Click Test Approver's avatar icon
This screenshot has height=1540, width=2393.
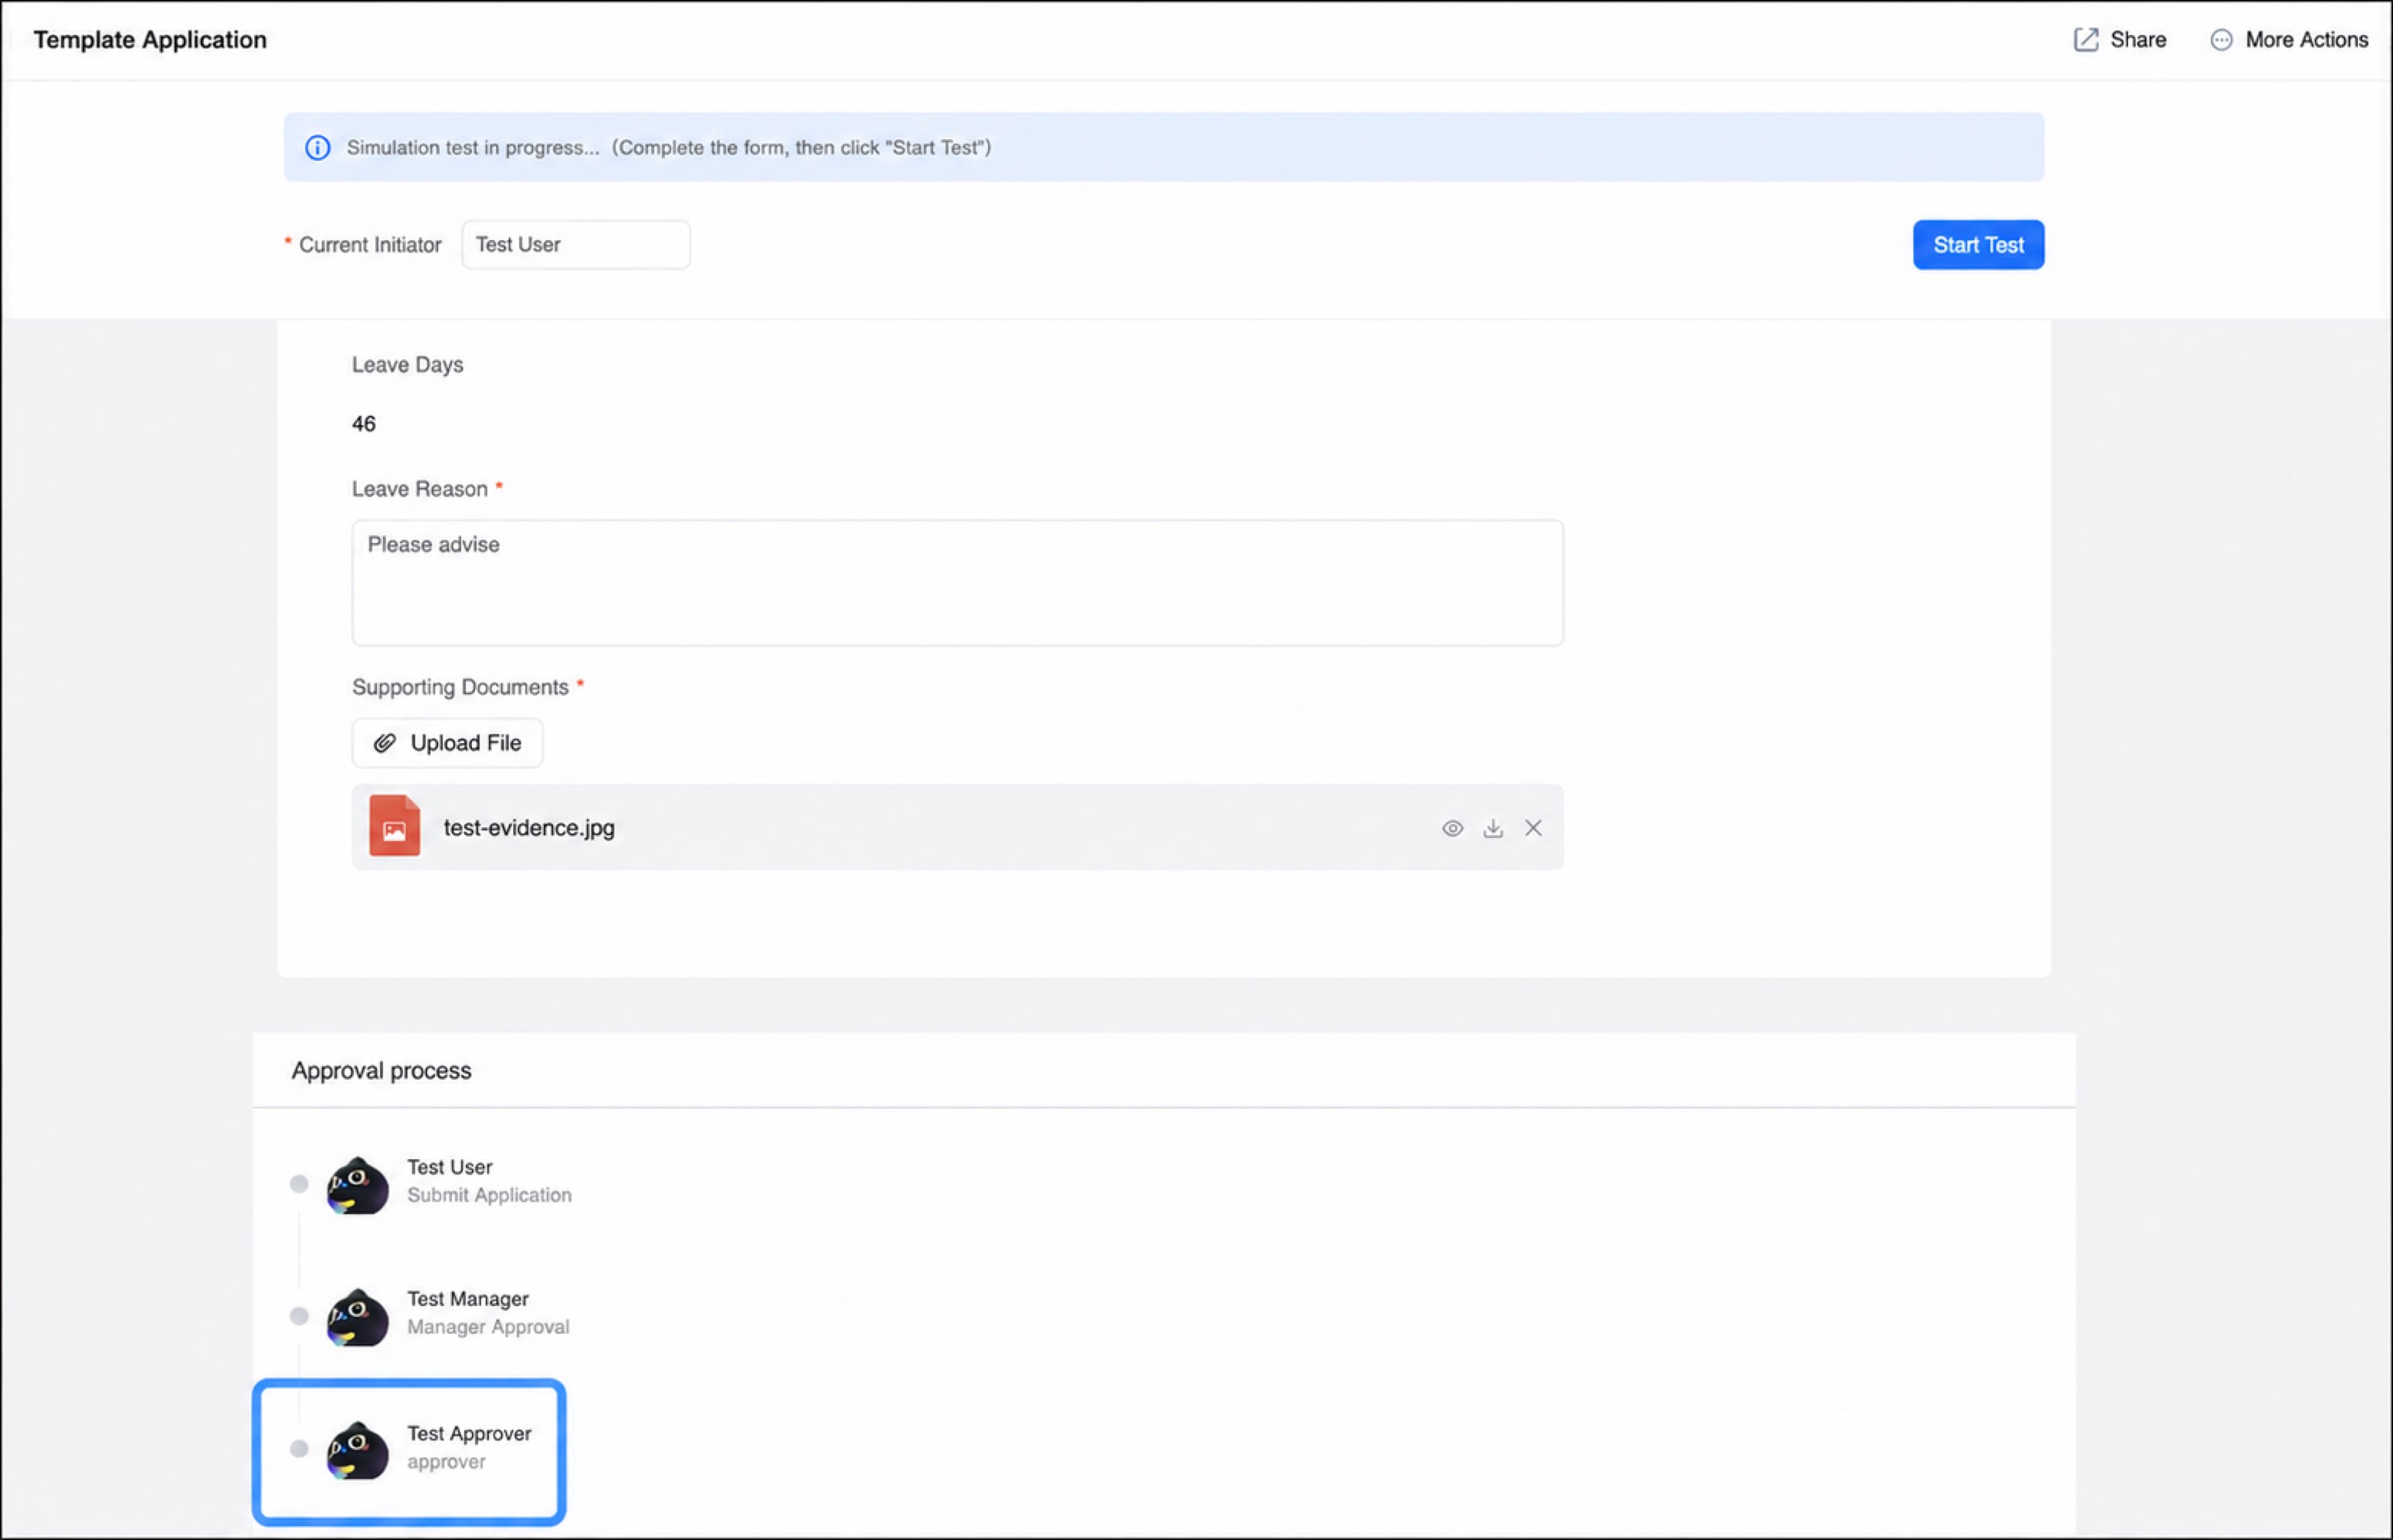(x=358, y=1450)
